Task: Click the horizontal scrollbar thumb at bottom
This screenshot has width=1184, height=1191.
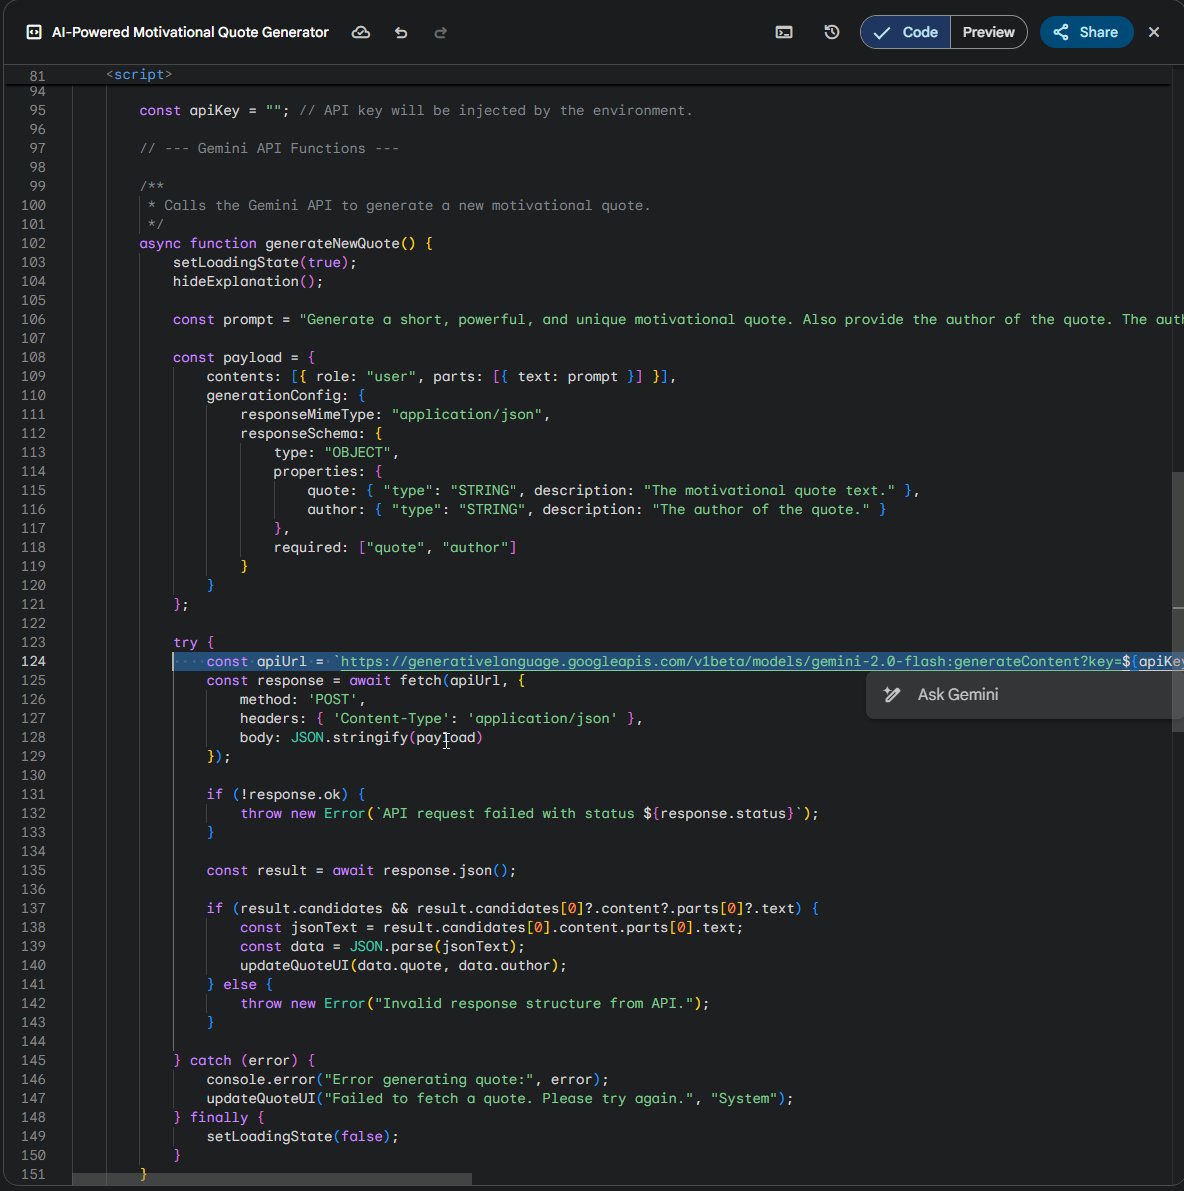Action: click(x=272, y=1179)
